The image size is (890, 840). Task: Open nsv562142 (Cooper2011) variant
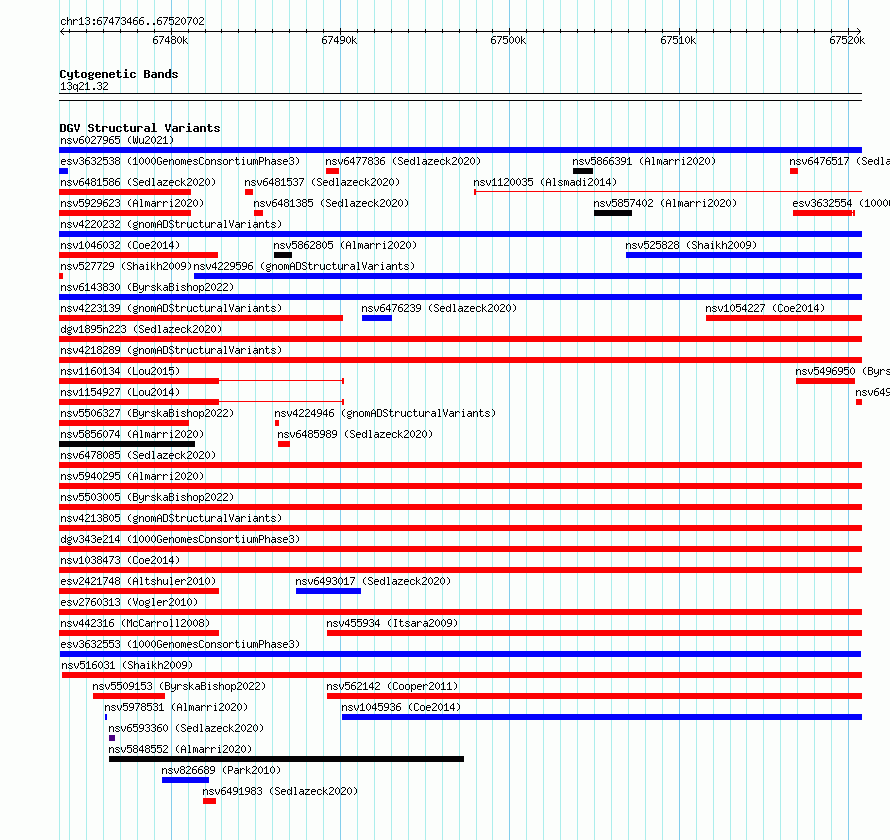[x=392, y=686]
